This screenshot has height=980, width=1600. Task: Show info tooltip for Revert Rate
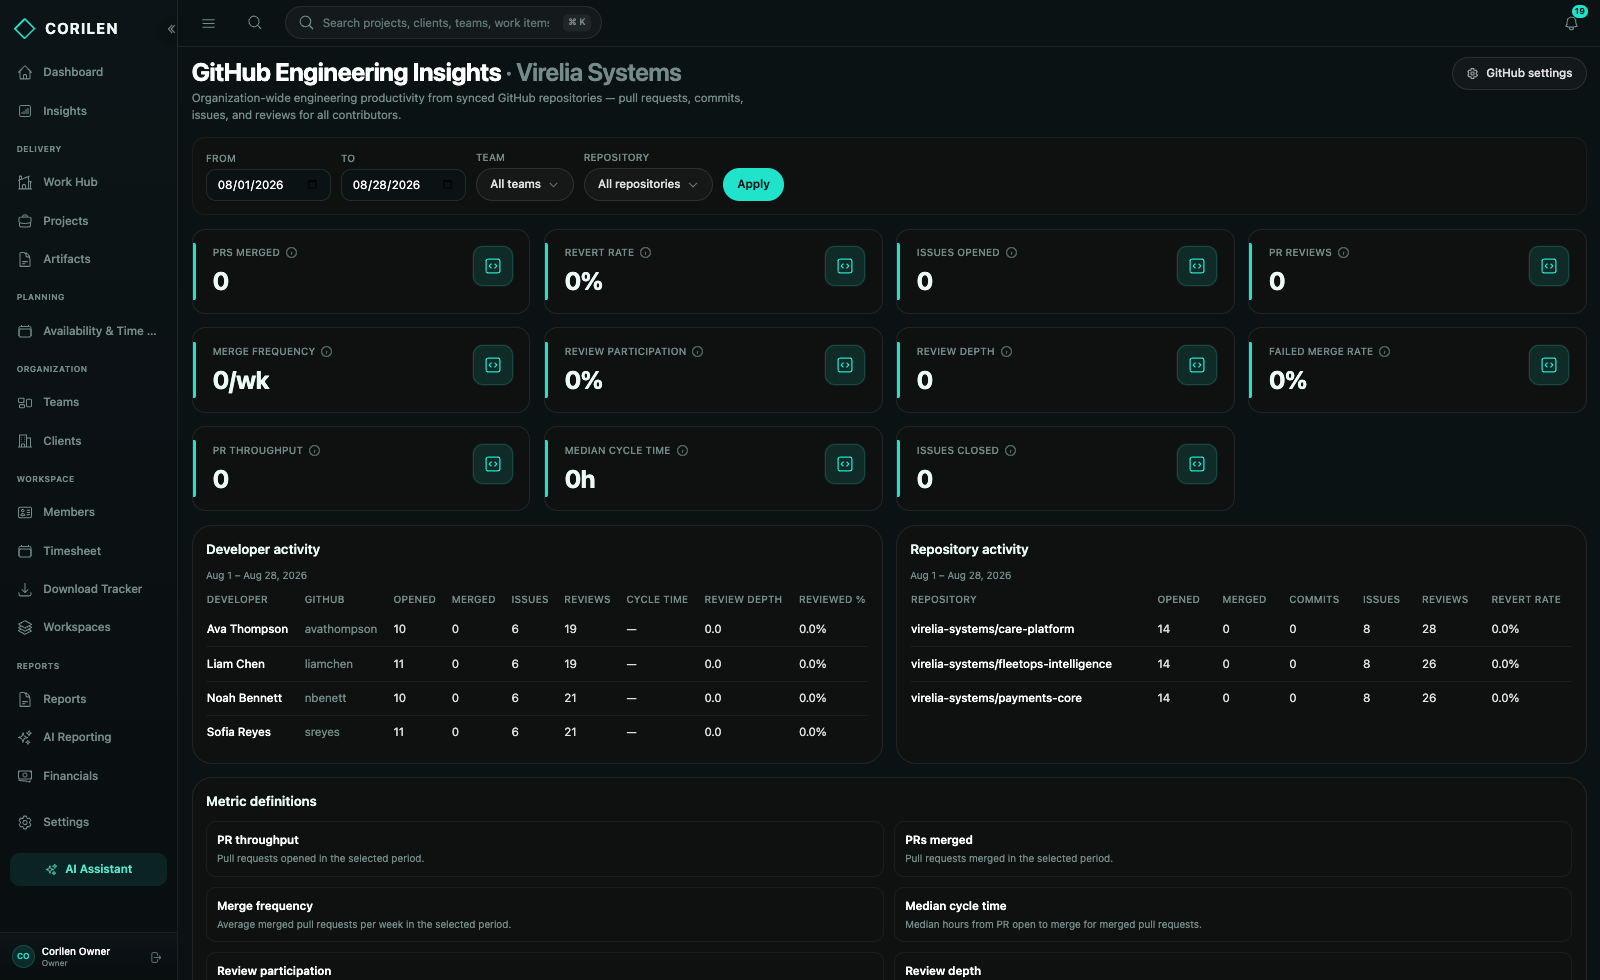(646, 253)
